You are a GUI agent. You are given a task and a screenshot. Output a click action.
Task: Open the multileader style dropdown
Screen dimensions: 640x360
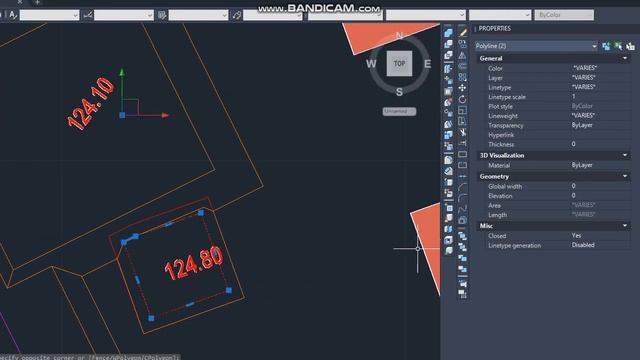[x=273, y=15]
